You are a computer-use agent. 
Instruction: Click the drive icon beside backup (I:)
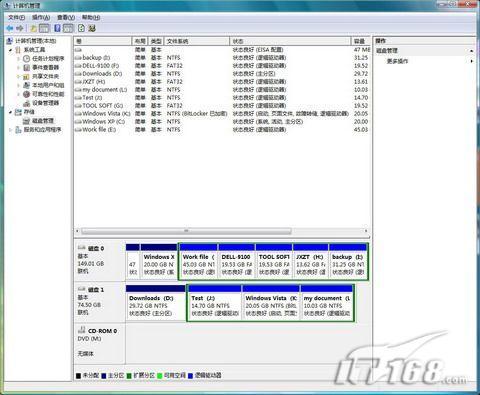coord(78,58)
